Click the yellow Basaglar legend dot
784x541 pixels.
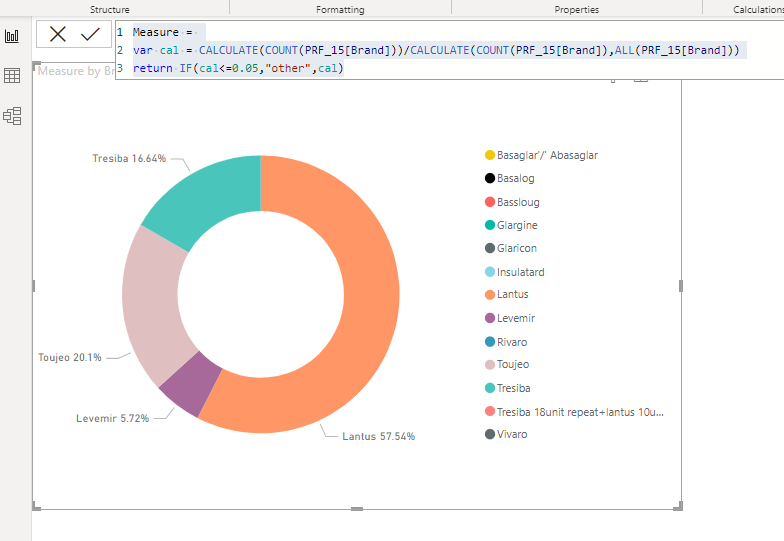[490, 155]
